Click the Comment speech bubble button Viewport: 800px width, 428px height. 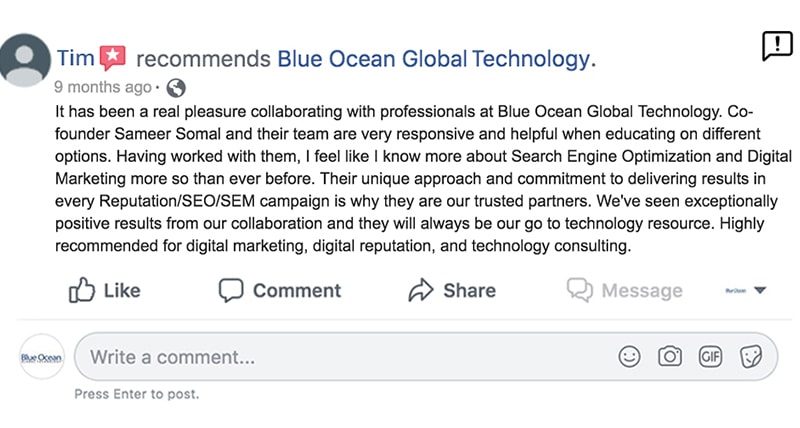(280, 290)
